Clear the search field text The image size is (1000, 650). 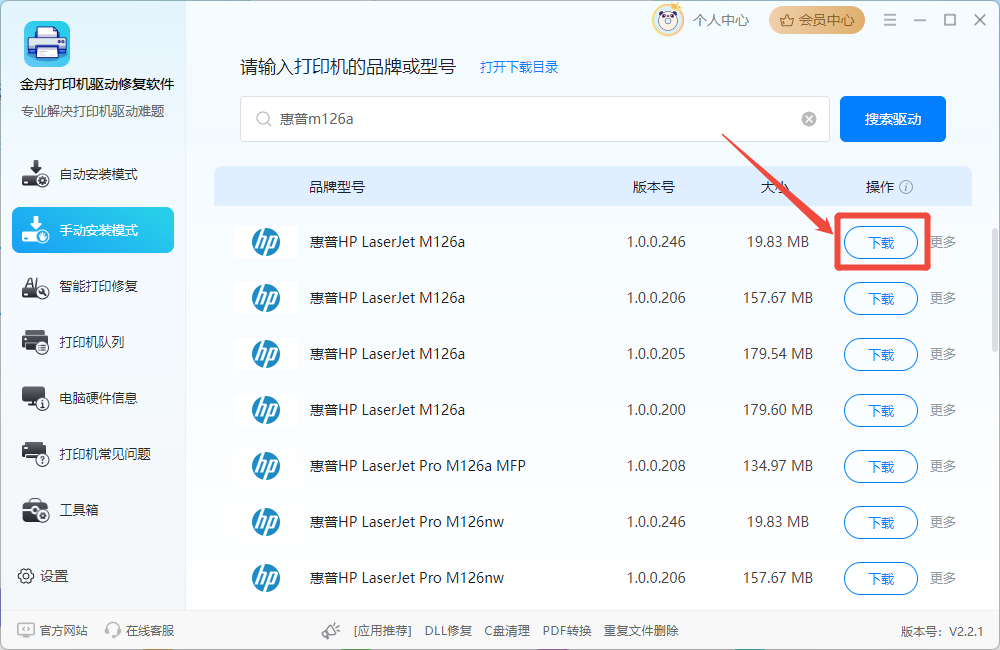pos(809,119)
